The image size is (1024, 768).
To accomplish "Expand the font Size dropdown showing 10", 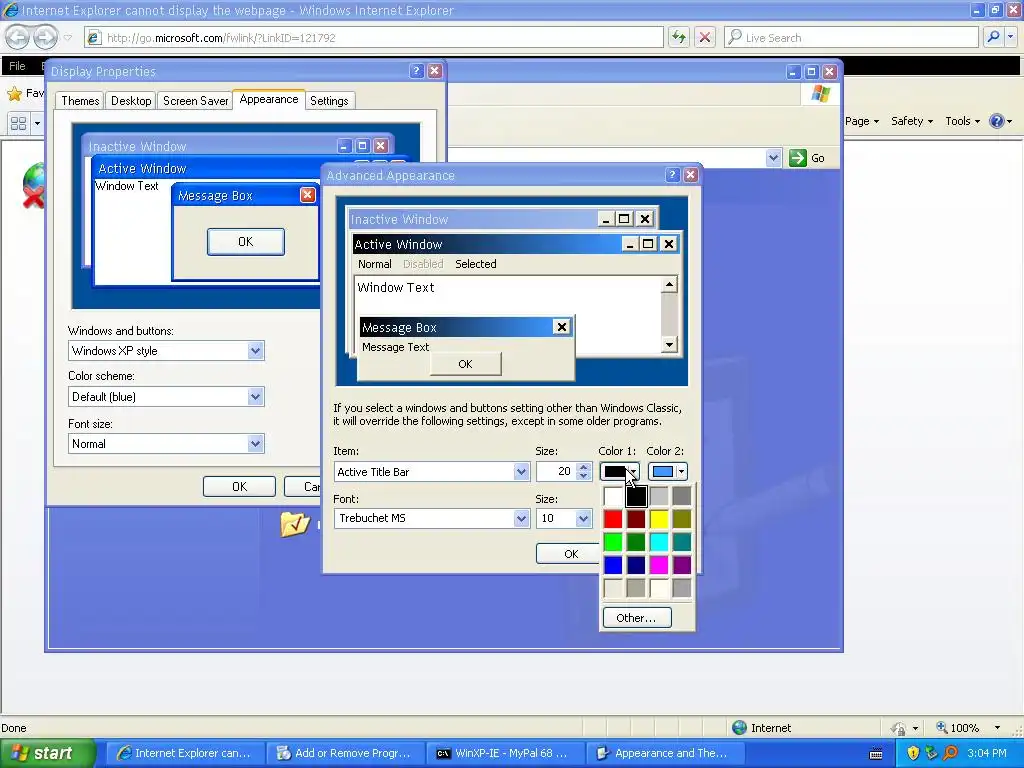I will [x=583, y=518].
